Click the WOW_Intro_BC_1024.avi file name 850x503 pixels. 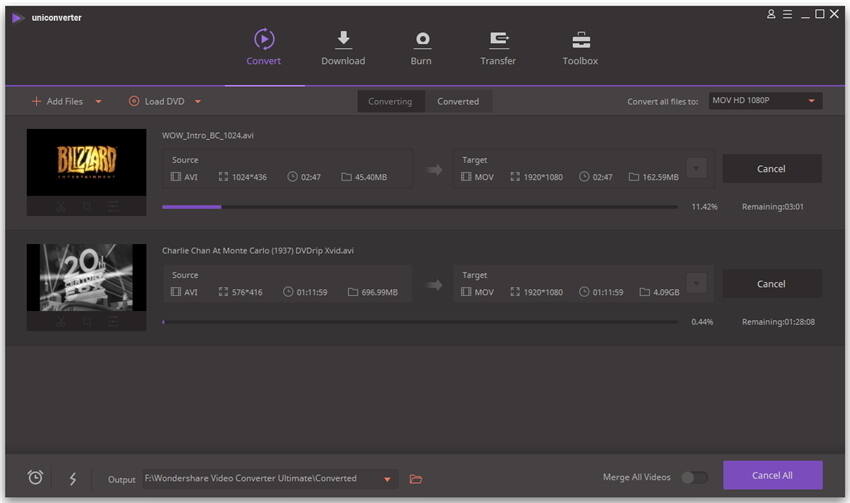[208, 136]
